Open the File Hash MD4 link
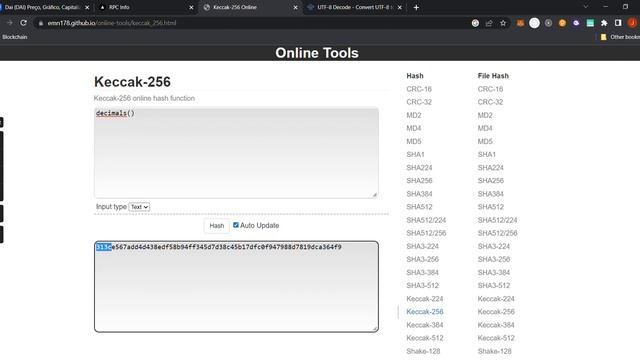640x360 pixels. (x=485, y=128)
